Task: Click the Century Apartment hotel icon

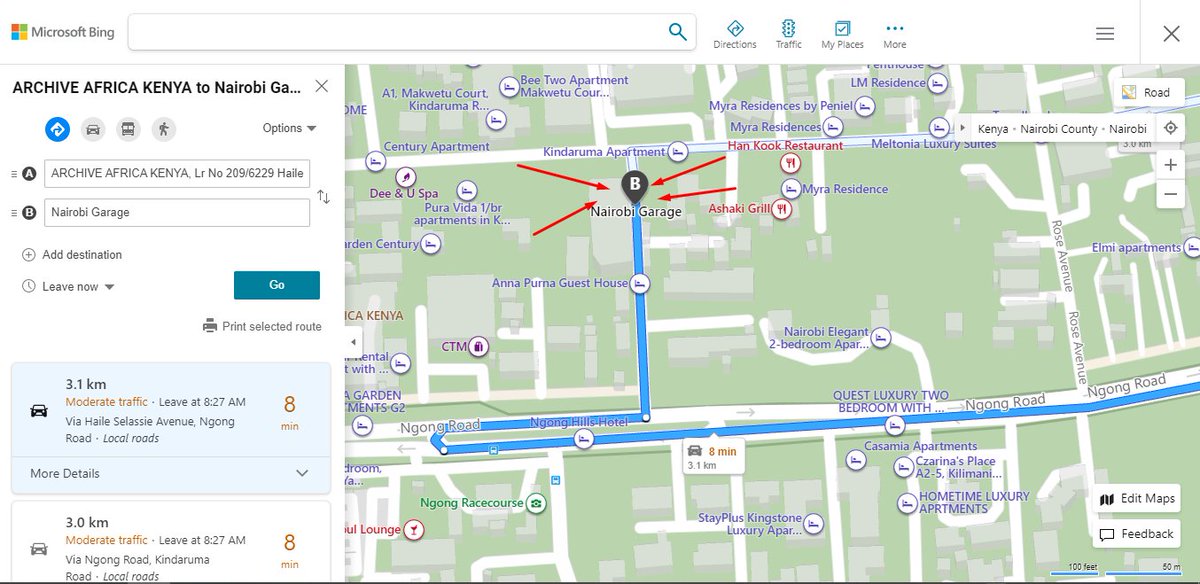Action: pos(376,162)
